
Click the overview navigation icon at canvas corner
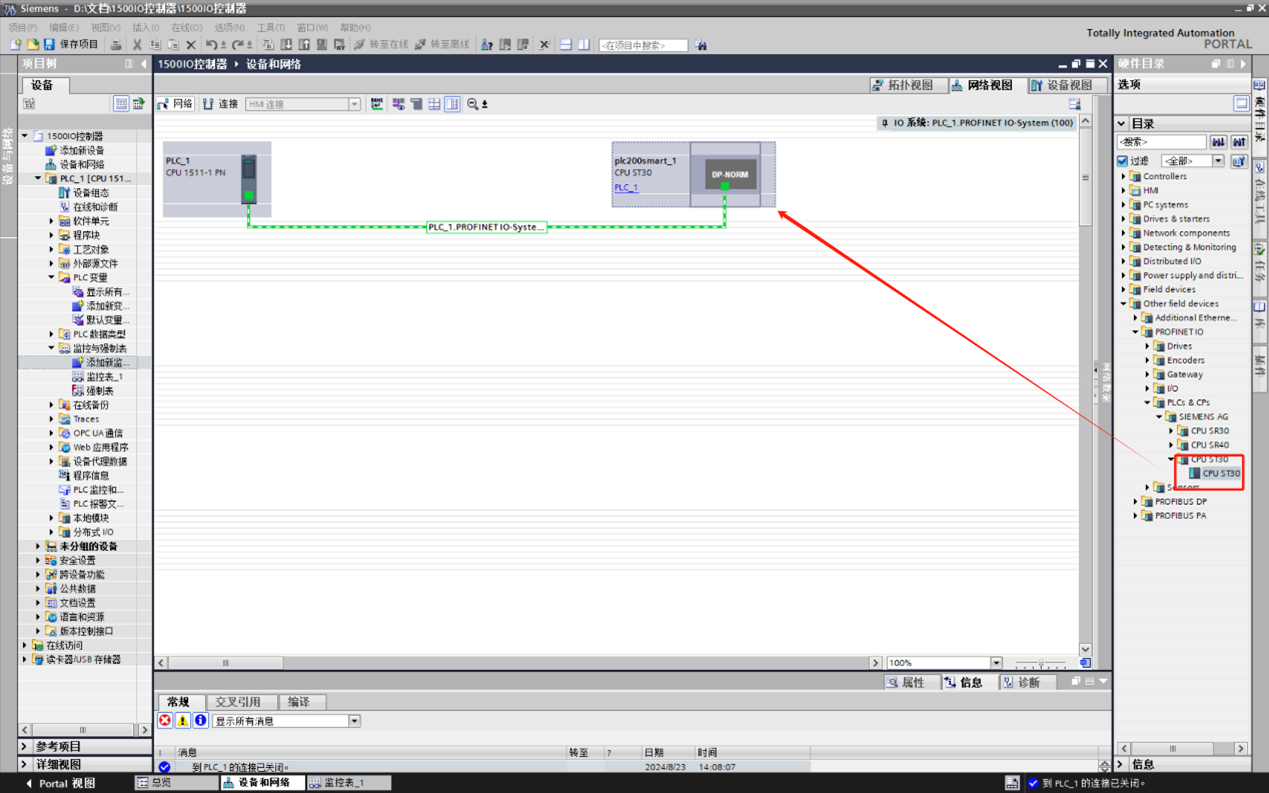[1085, 663]
